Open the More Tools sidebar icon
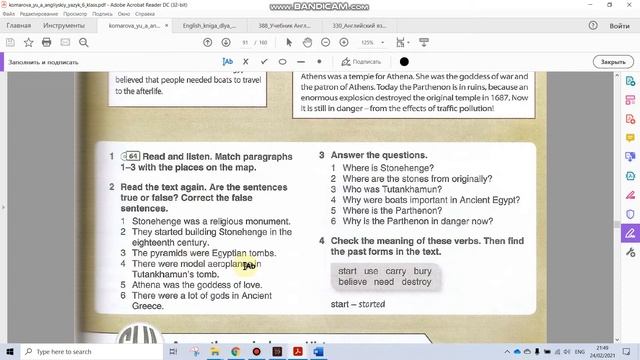This screenshot has width=640, height=360. point(630,253)
